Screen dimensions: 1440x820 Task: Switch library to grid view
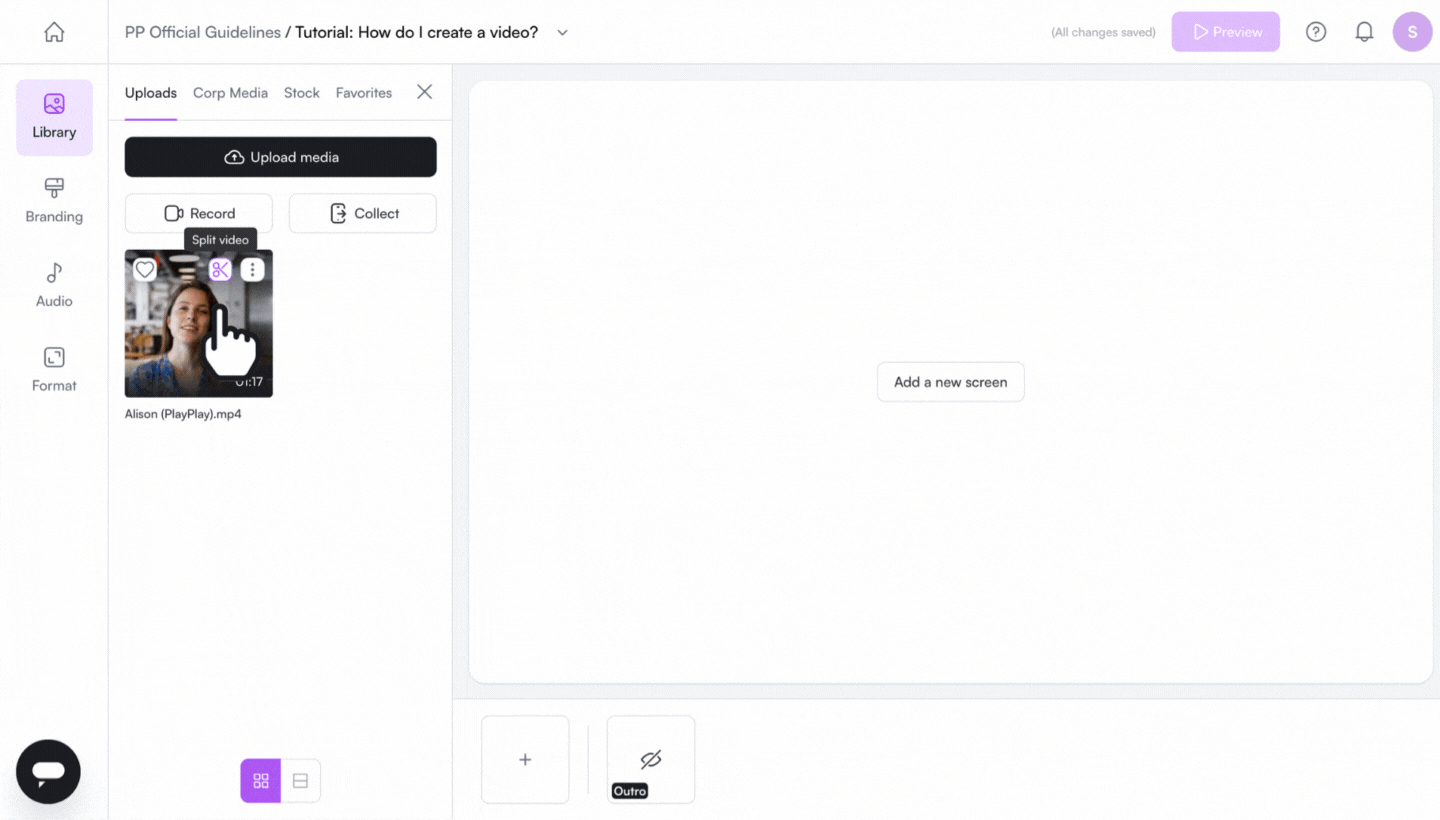[x=261, y=781]
